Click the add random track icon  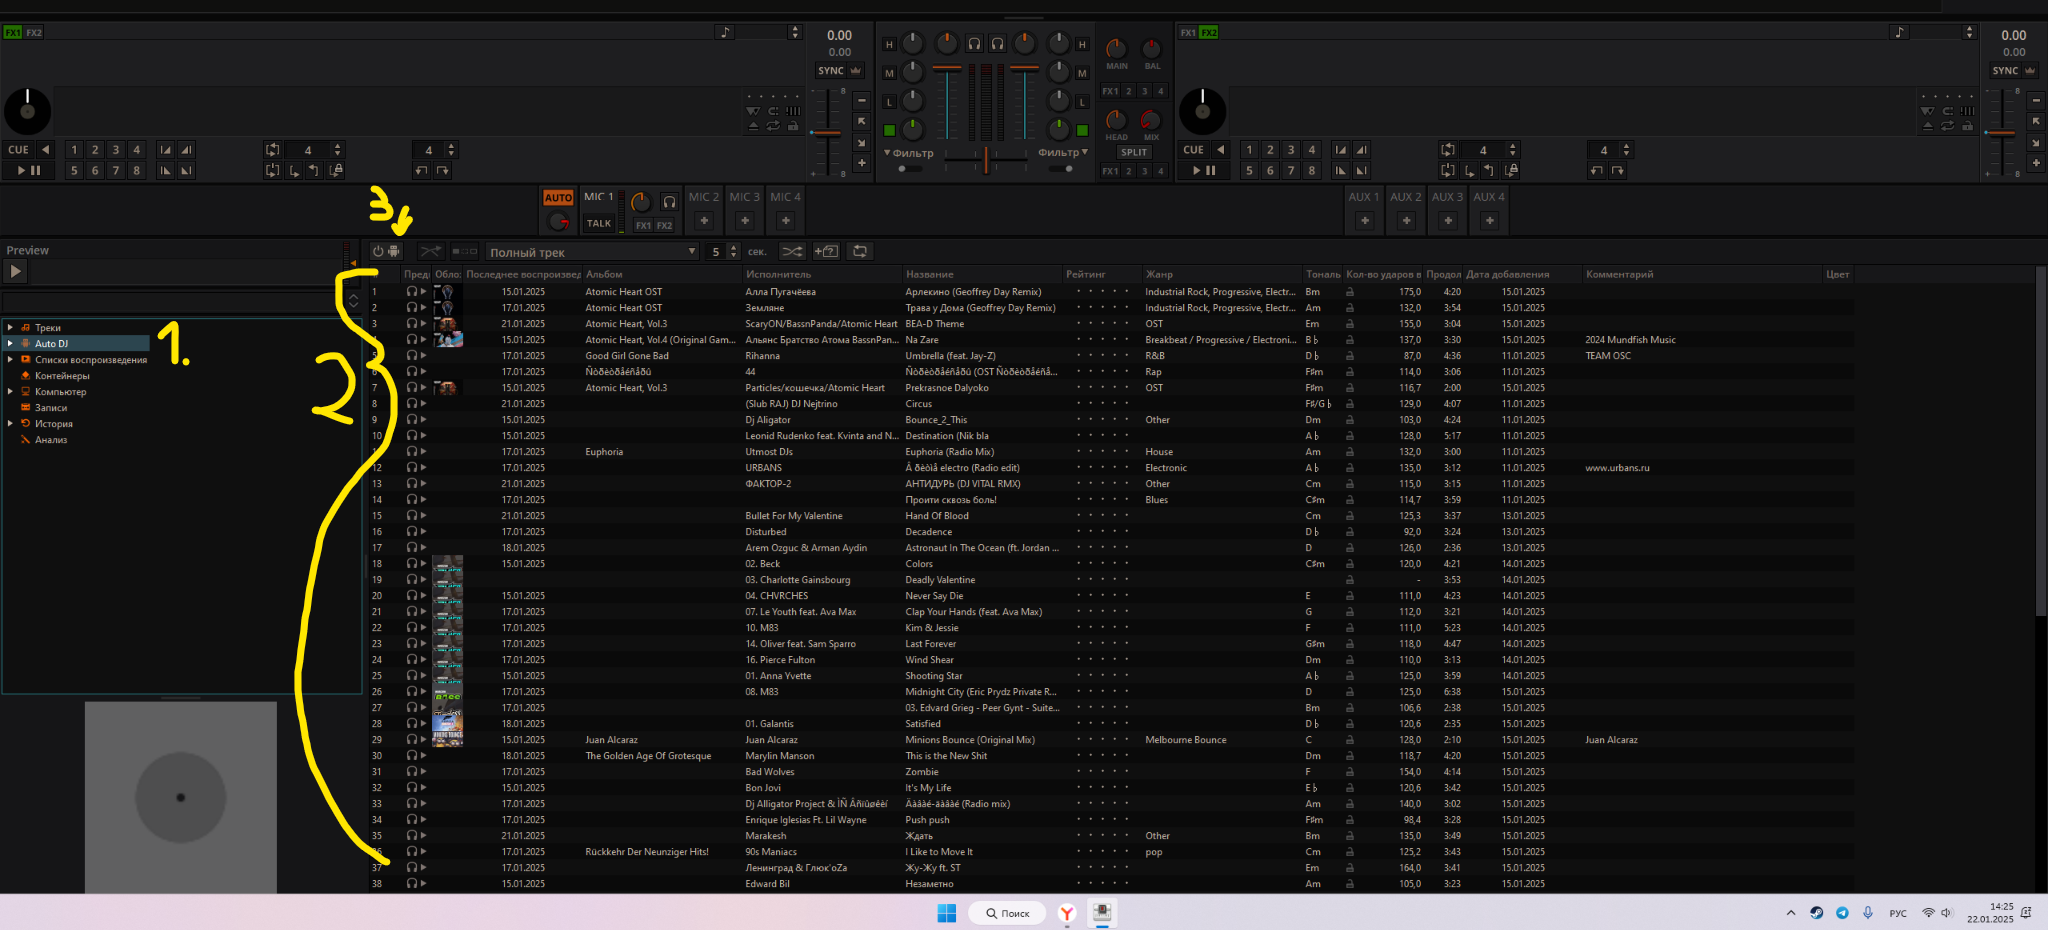[x=826, y=251]
